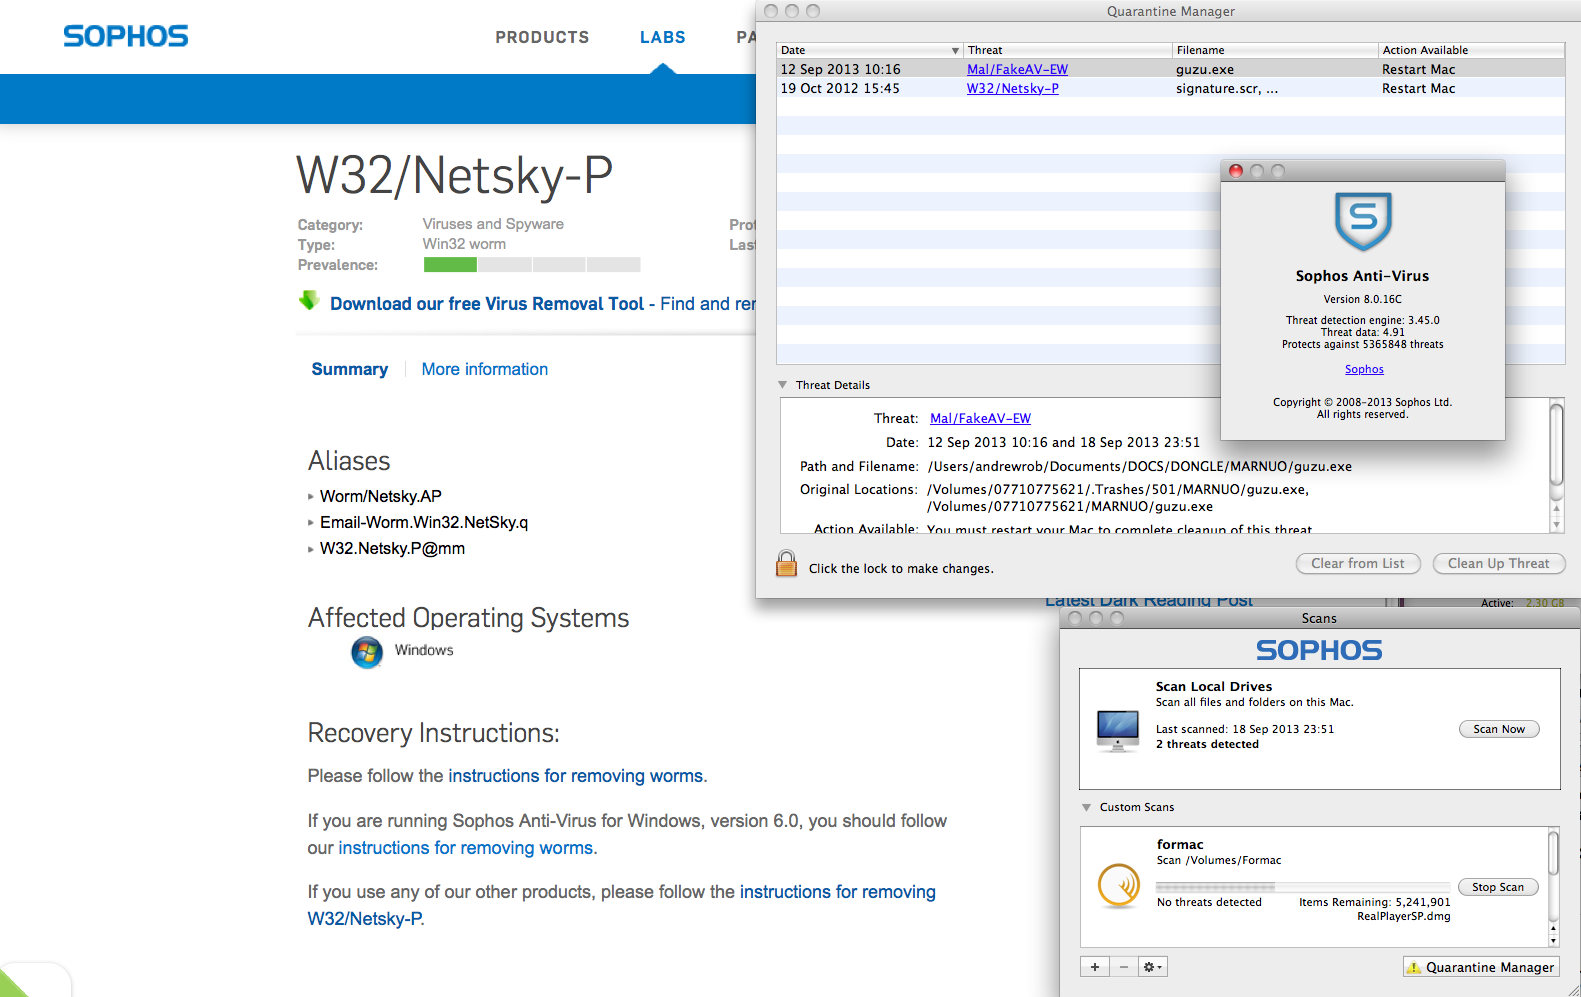1581x997 pixels.
Task: Click the spinning scan icon for formac
Action: click(x=1119, y=885)
